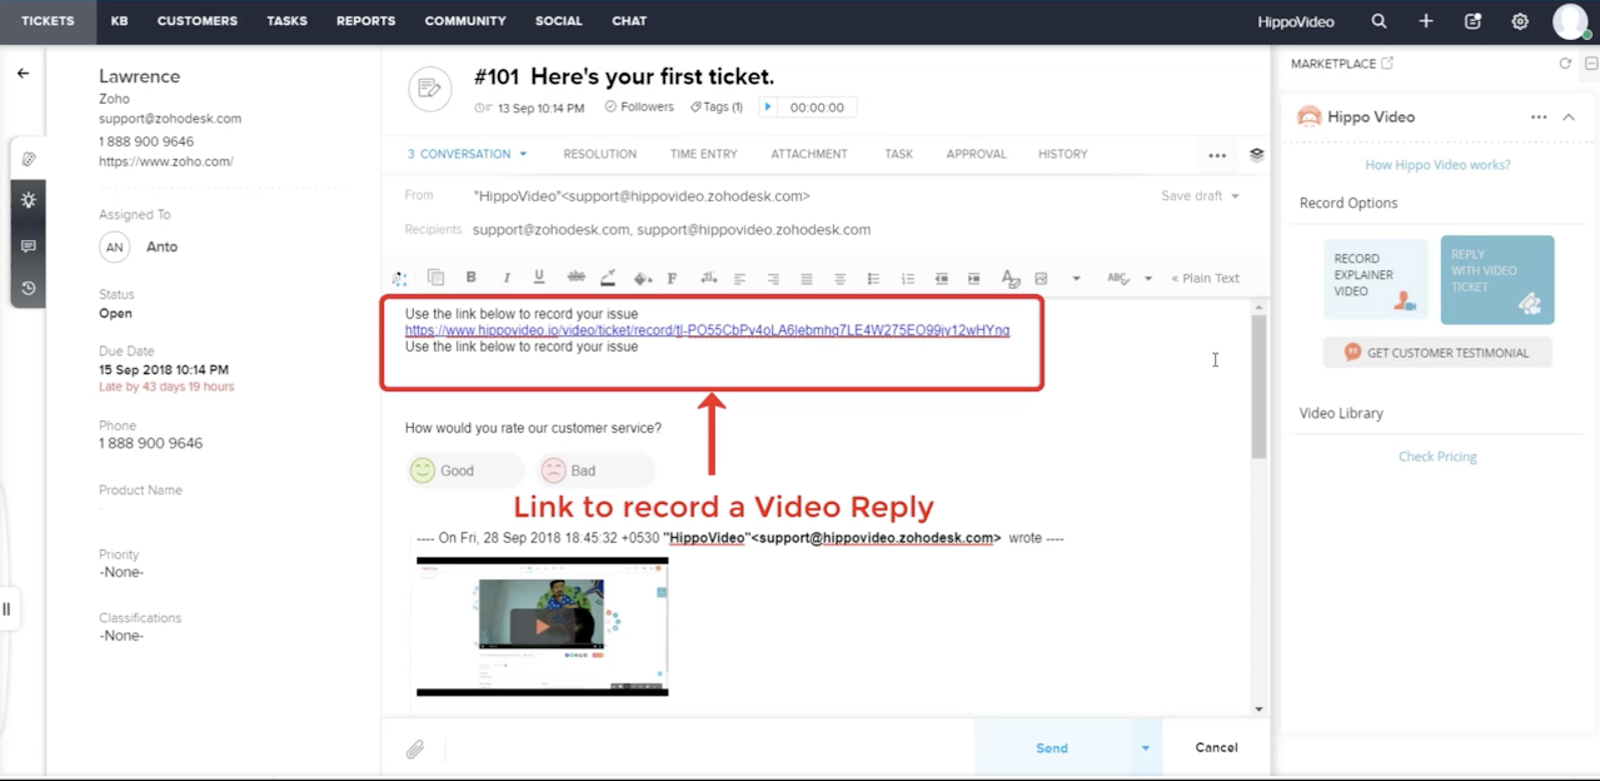Image resolution: width=1600 pixels, height=781 pixels.
Task: Click the Followers option
Action: coord(639,107)
